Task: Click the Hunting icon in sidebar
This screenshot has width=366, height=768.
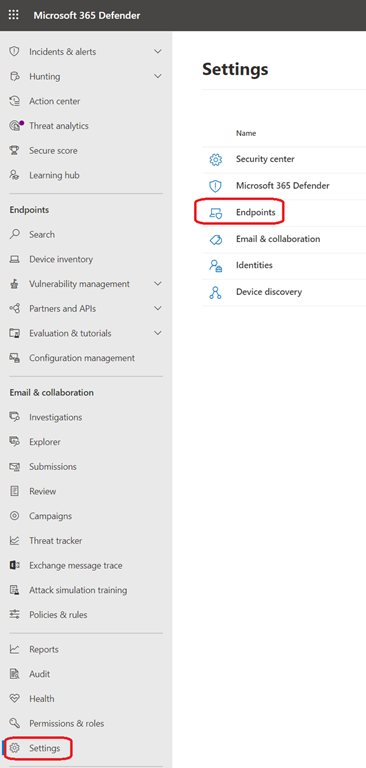Action: (x=14, y=76)
